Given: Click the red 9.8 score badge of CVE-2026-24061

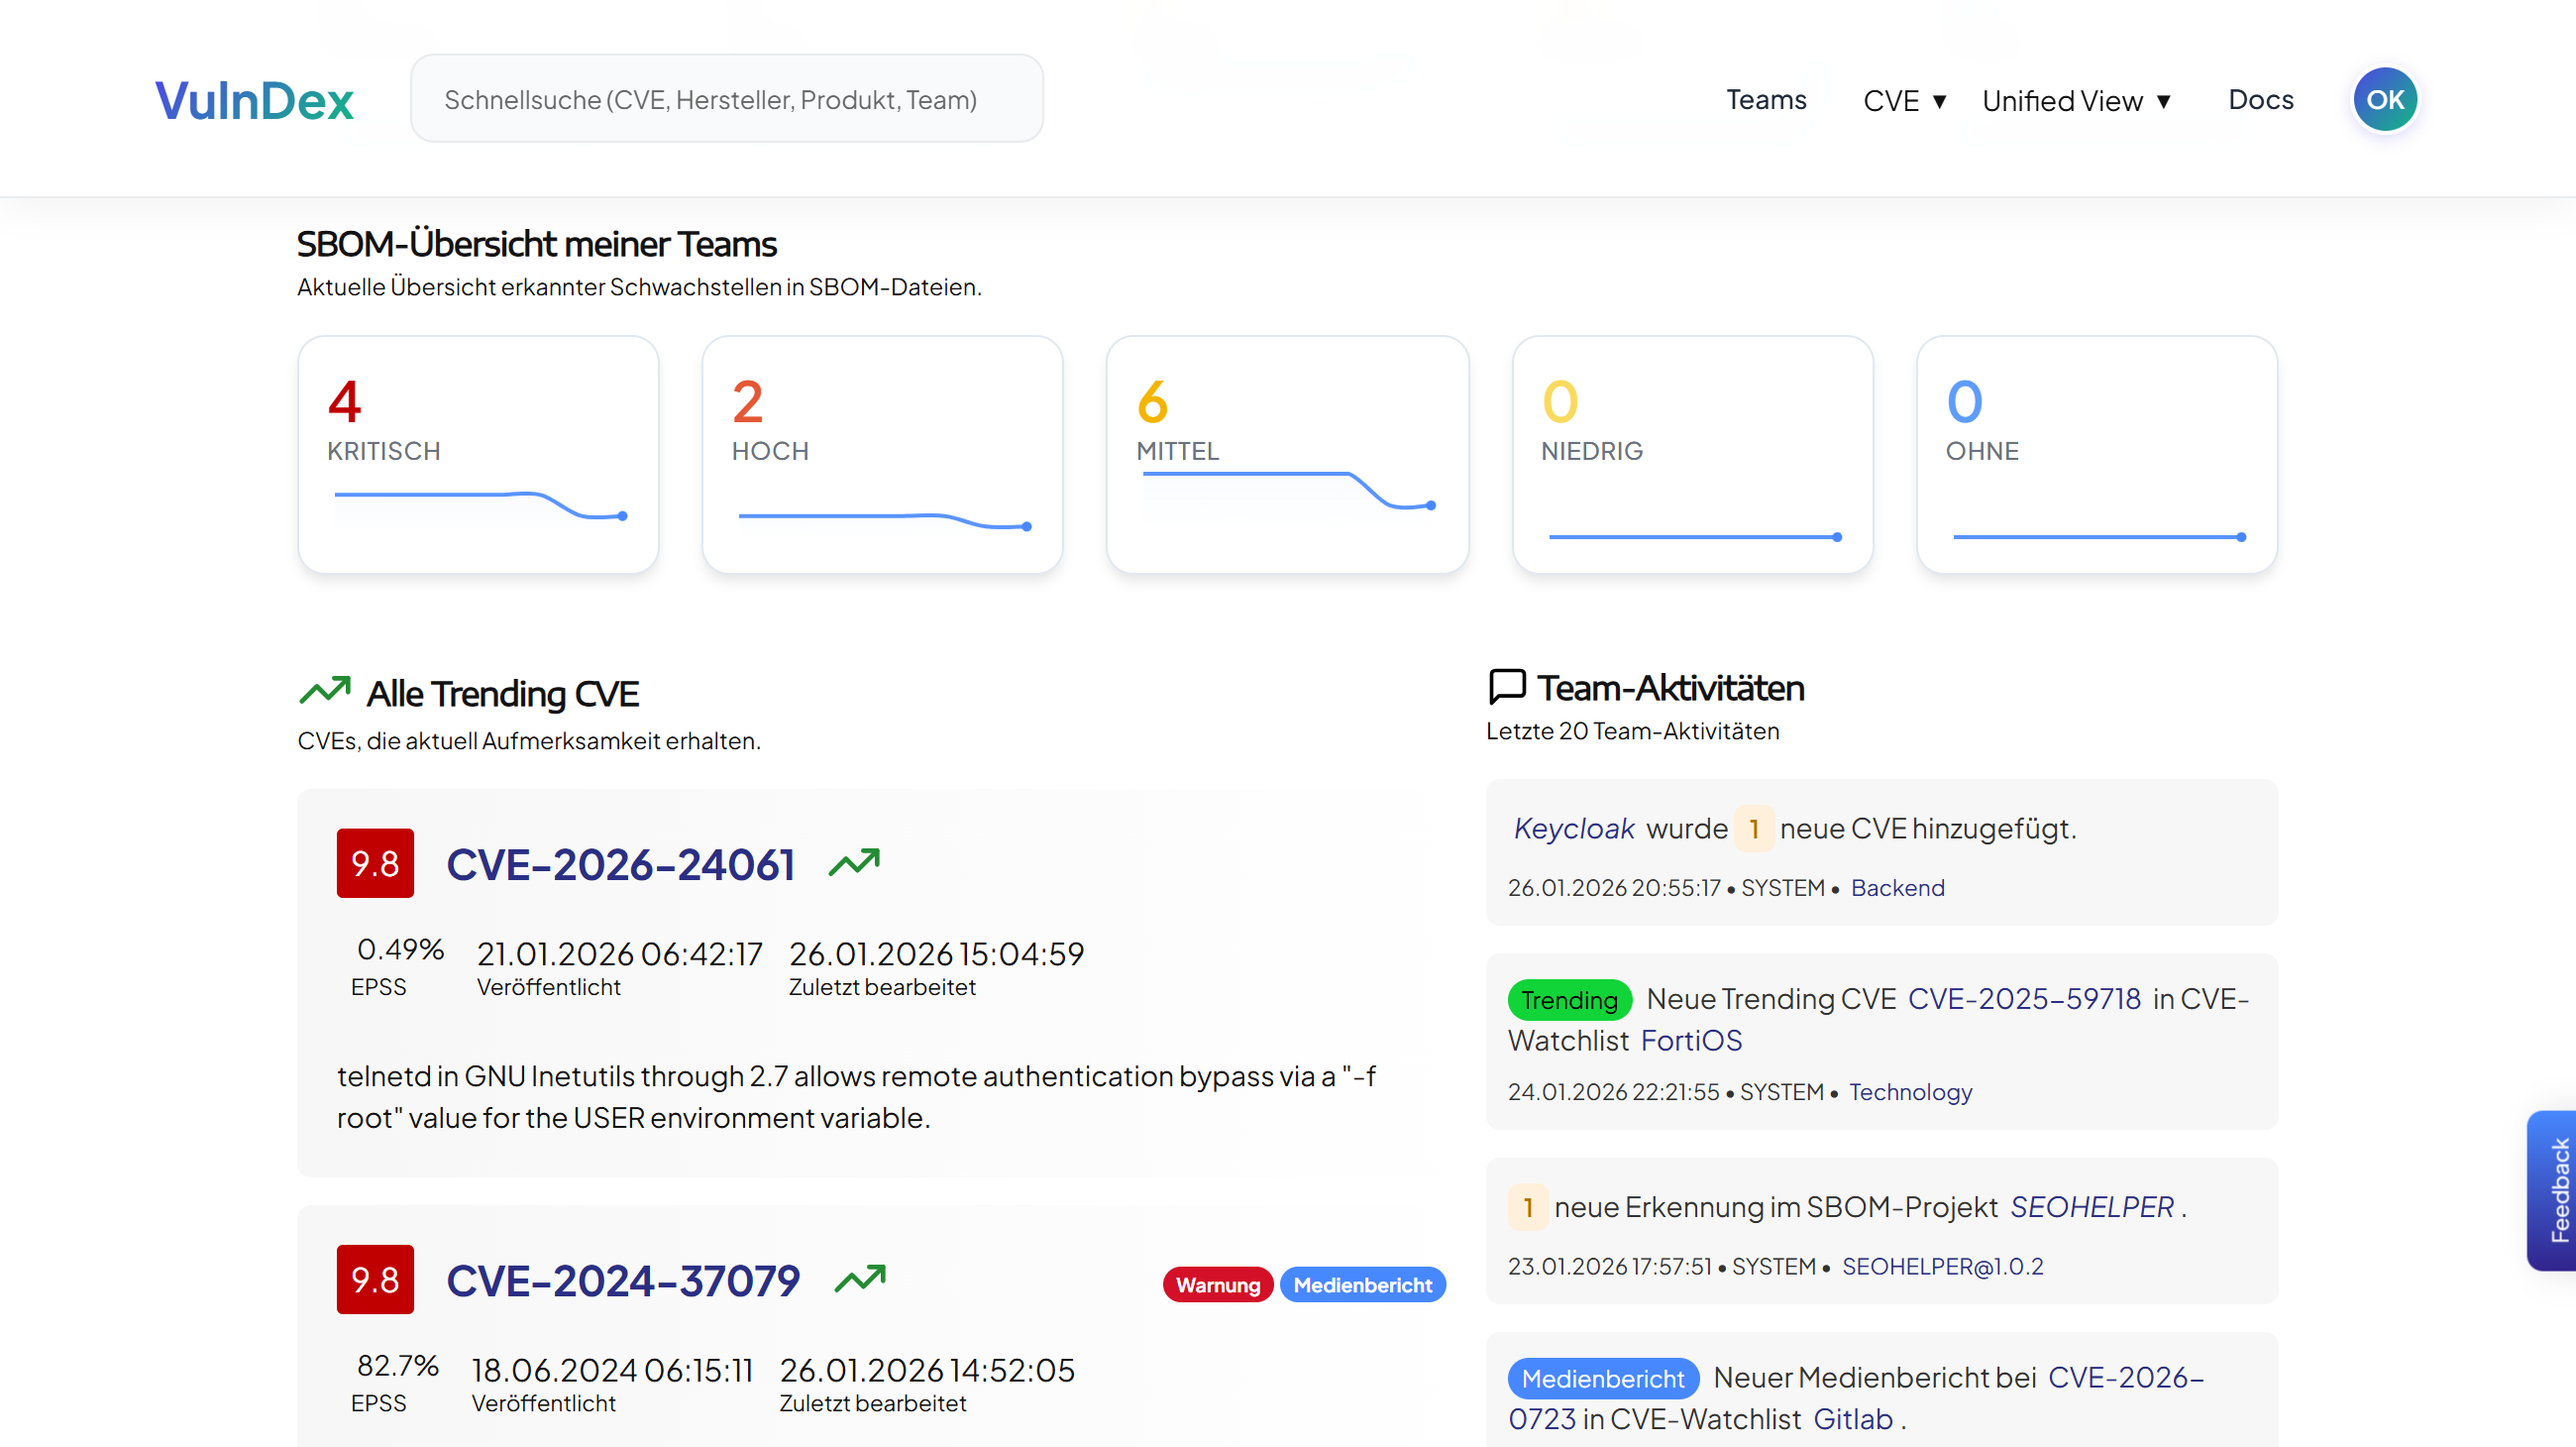Looking at the screenshot, I should pos(375,863).
